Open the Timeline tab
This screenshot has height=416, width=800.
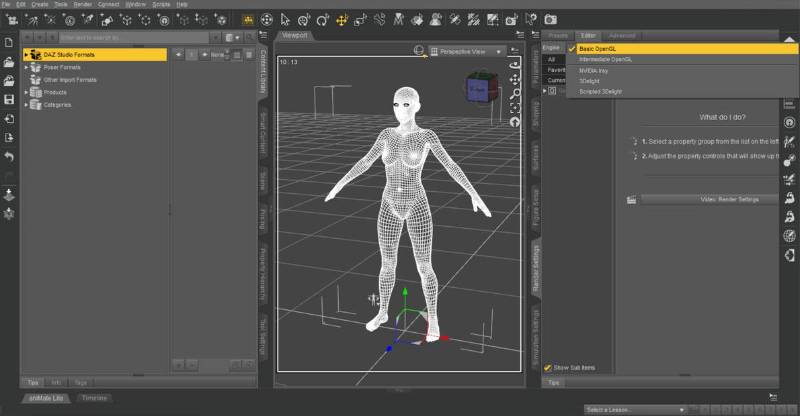pos(94,398)
